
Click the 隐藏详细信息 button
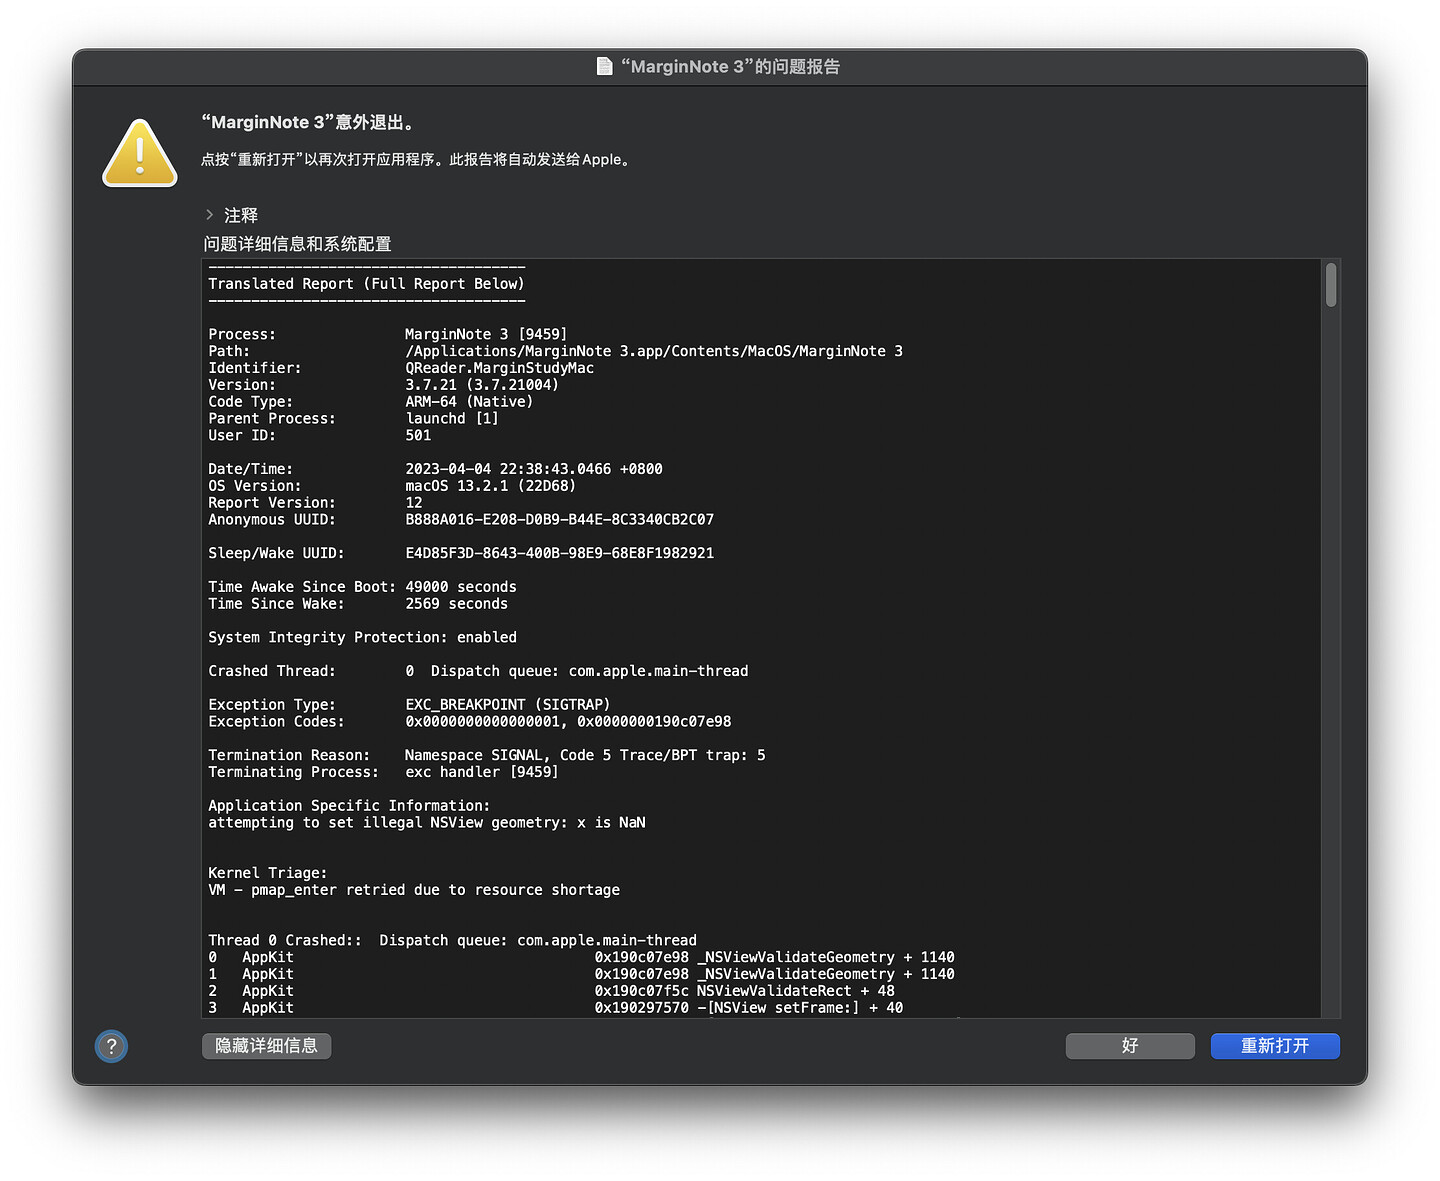266,1046
